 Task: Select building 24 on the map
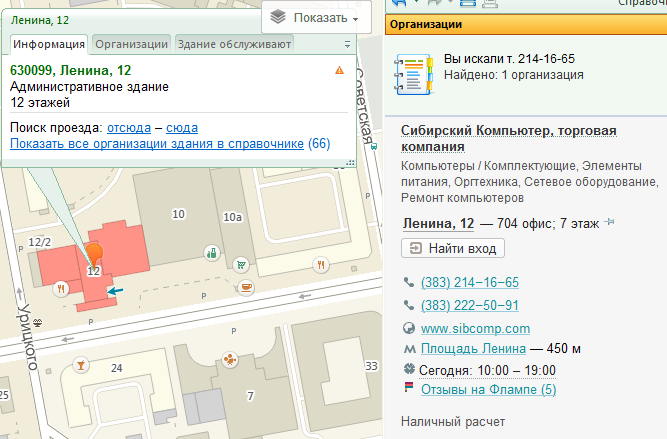point(117,368)
